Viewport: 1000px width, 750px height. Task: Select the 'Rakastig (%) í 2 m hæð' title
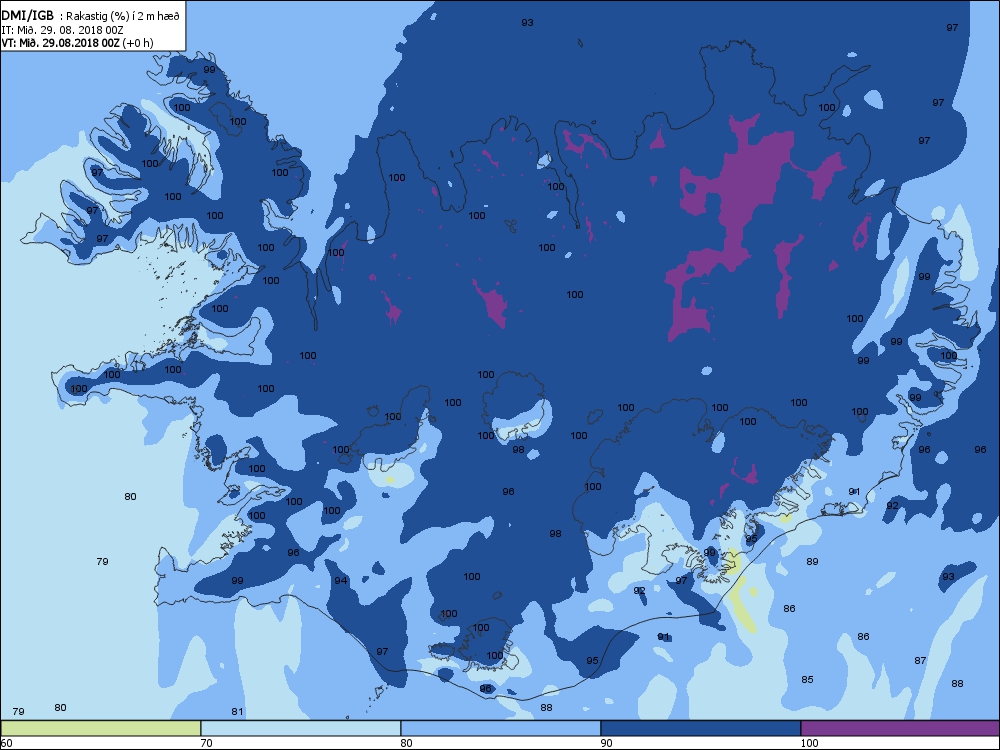(x=123, y=17)
